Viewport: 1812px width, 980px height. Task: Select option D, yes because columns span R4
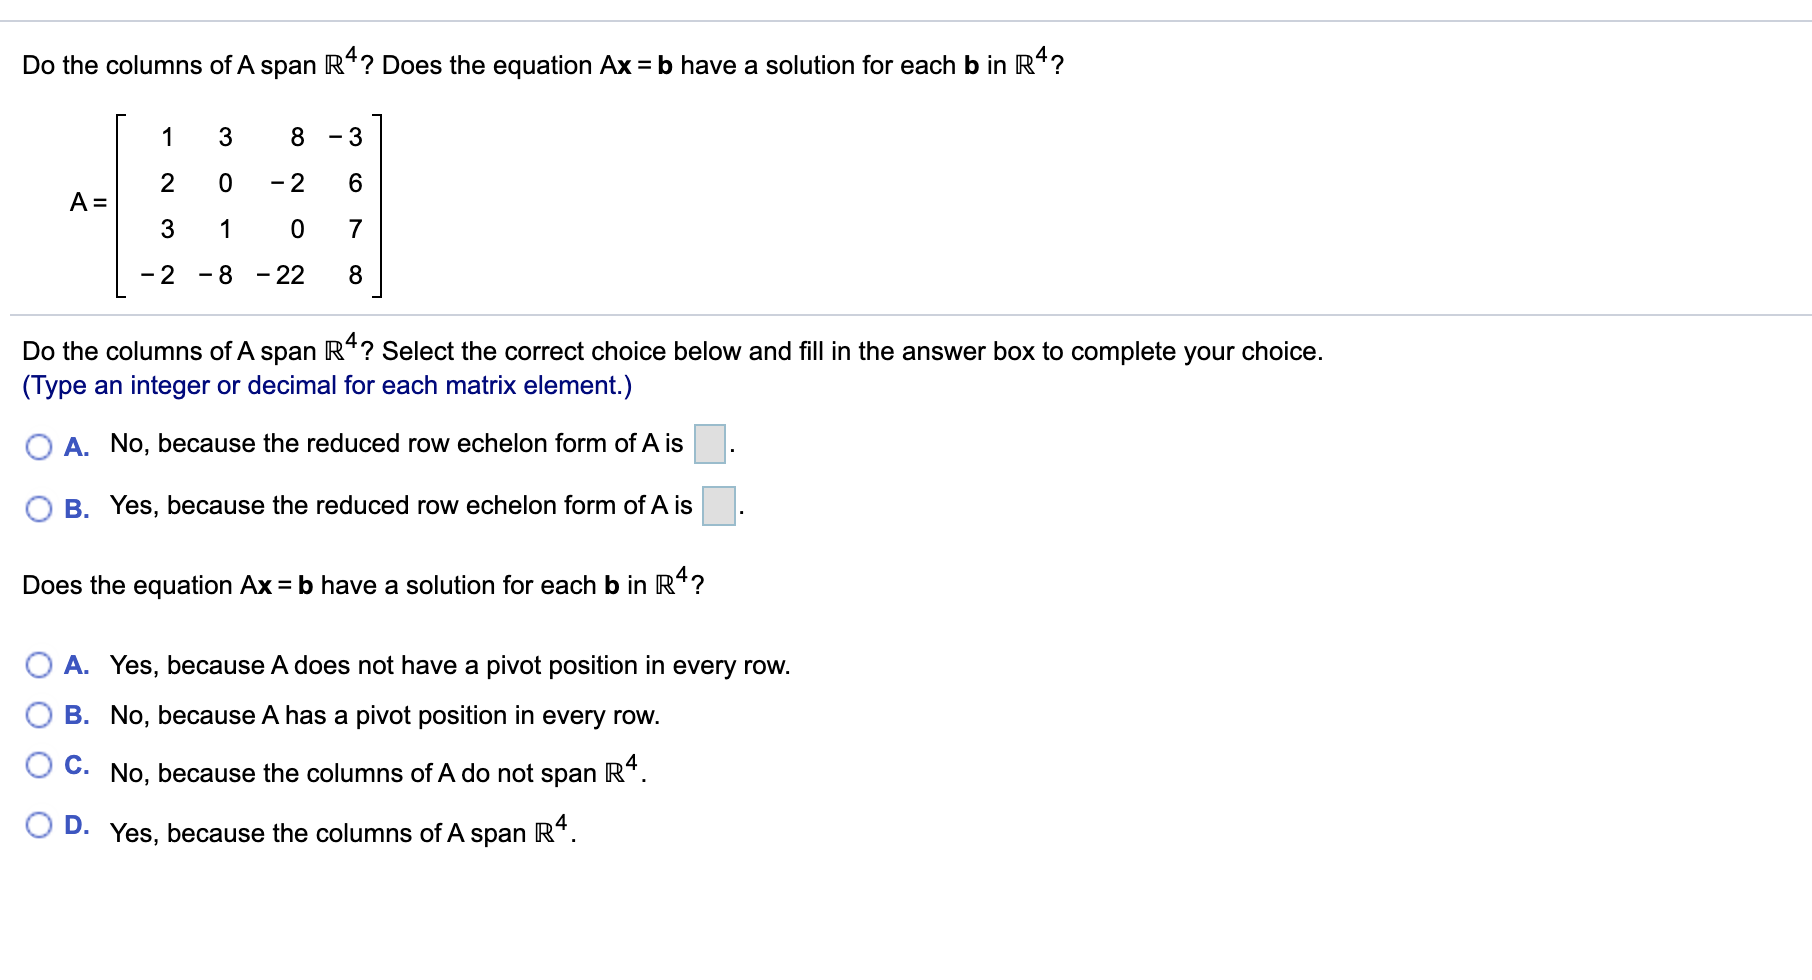(x=40, y=824)
